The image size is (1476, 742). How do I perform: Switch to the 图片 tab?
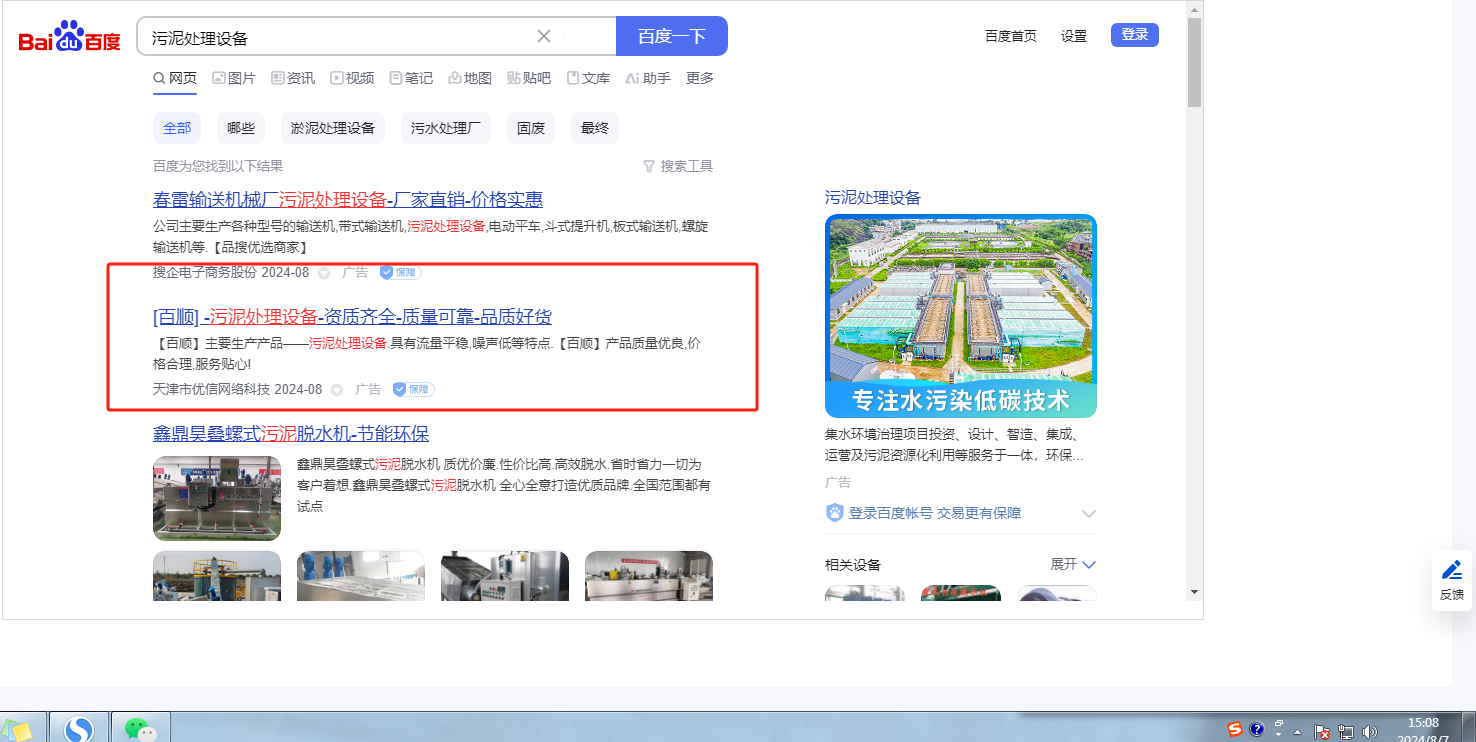(234, 78)
